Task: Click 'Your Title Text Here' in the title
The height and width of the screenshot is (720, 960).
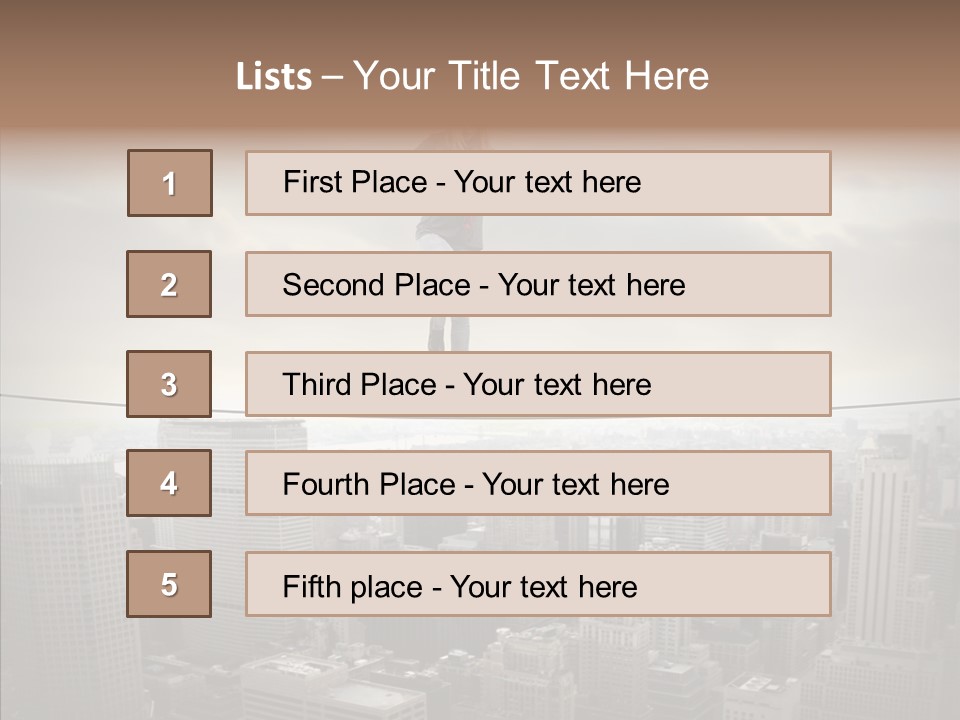Action: tap(530, 76)
